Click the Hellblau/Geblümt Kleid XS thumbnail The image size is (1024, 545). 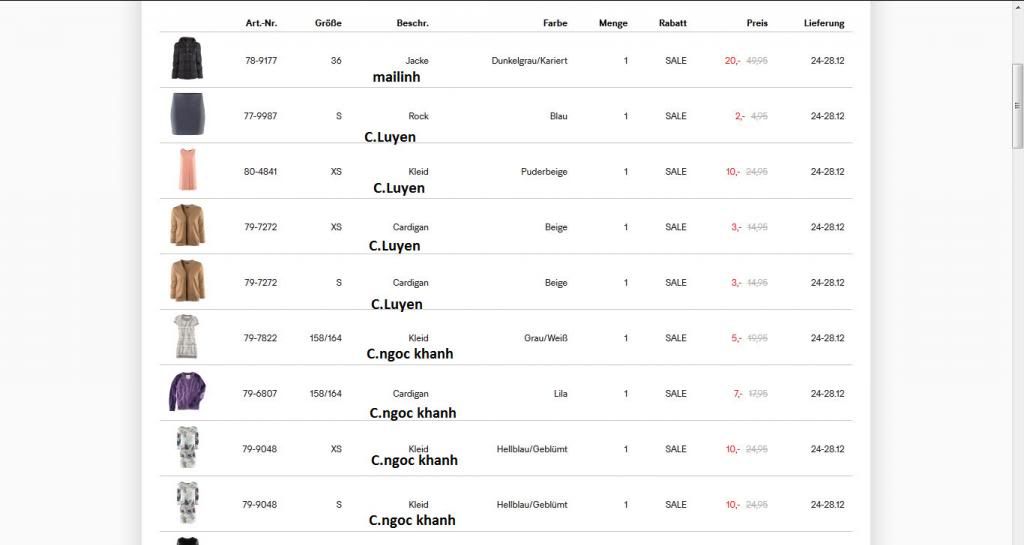pyautogui.click(x=187, y=448)
